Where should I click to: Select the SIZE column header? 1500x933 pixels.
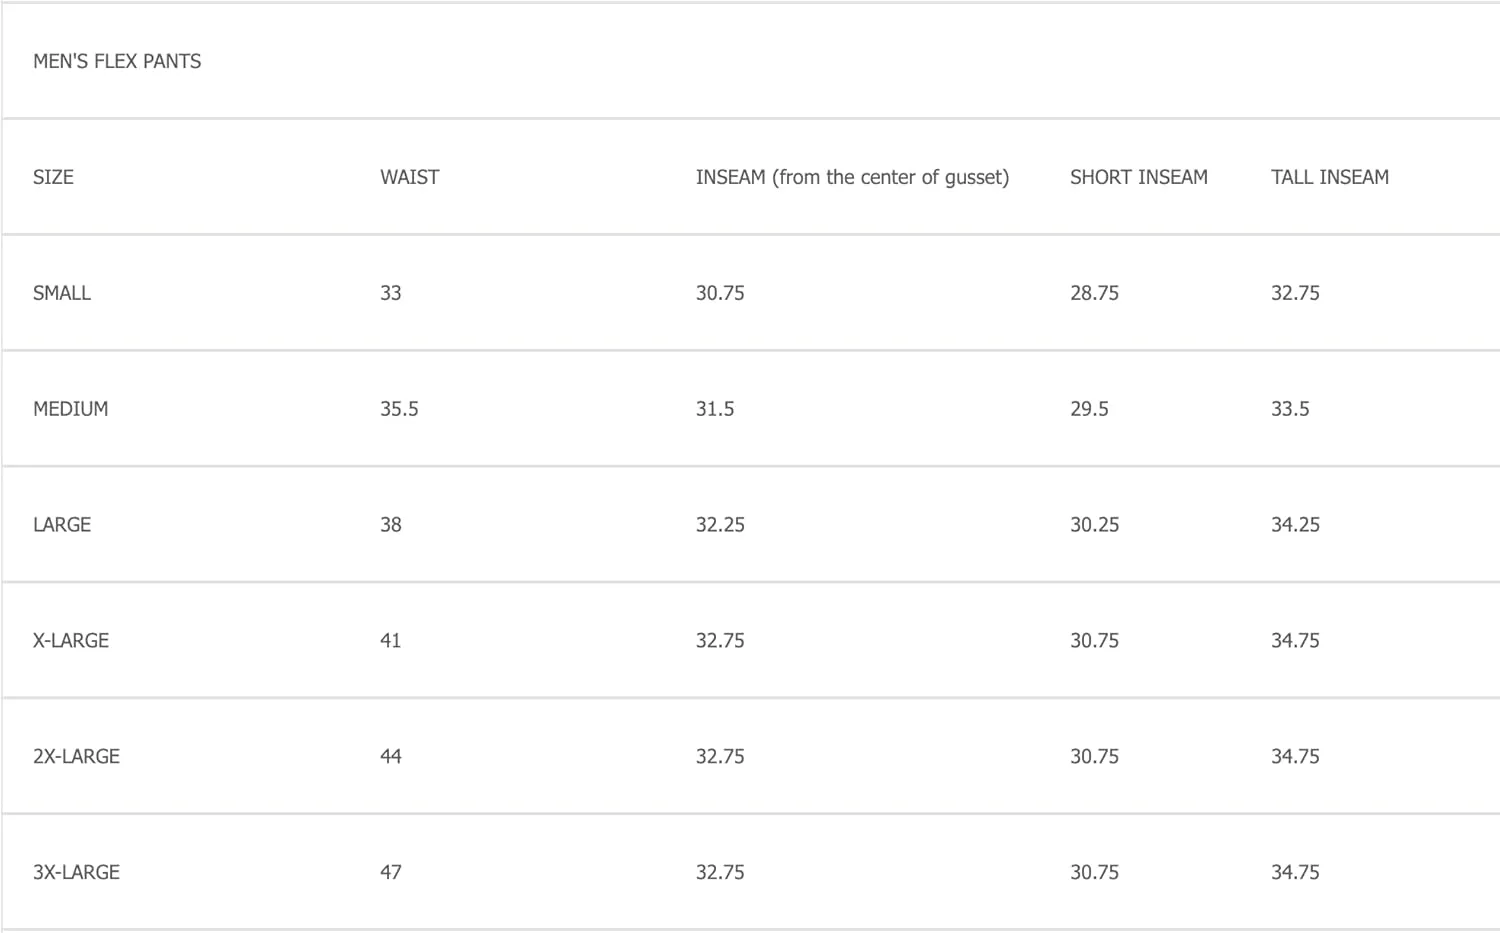[53, 177]
